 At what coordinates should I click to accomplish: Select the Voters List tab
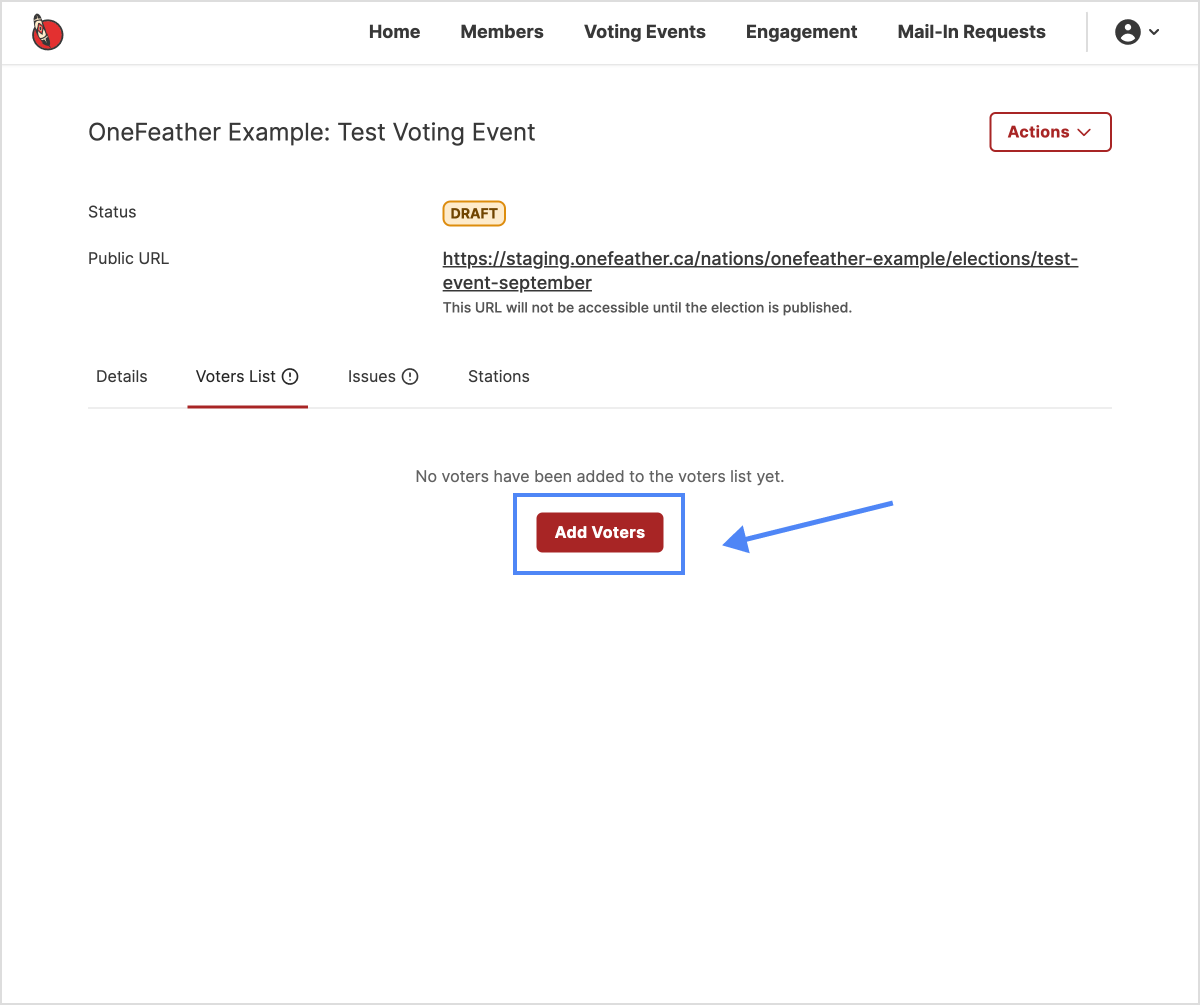pyautogui.click(x=247, y=377)
